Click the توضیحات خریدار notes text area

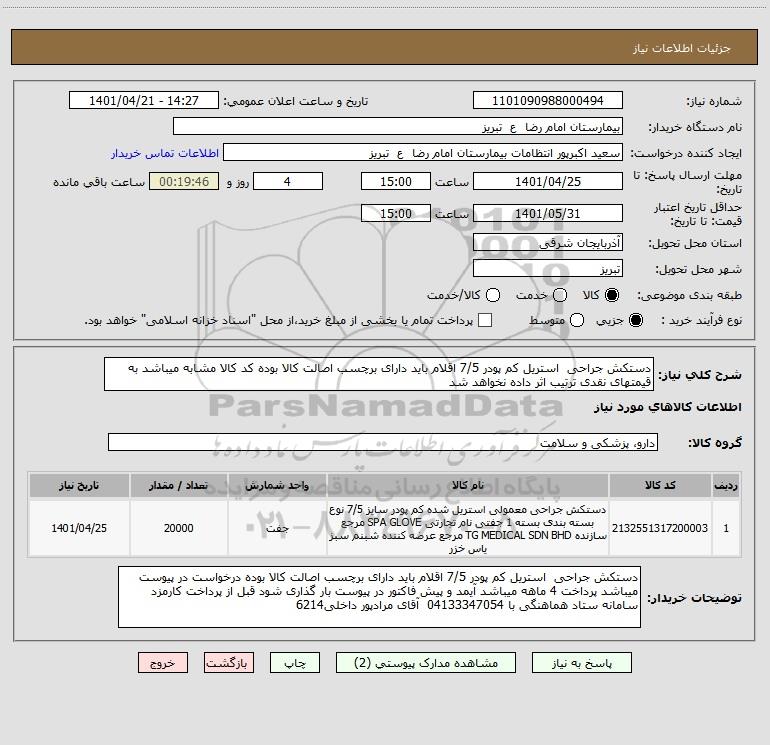(x=379, y=597)
